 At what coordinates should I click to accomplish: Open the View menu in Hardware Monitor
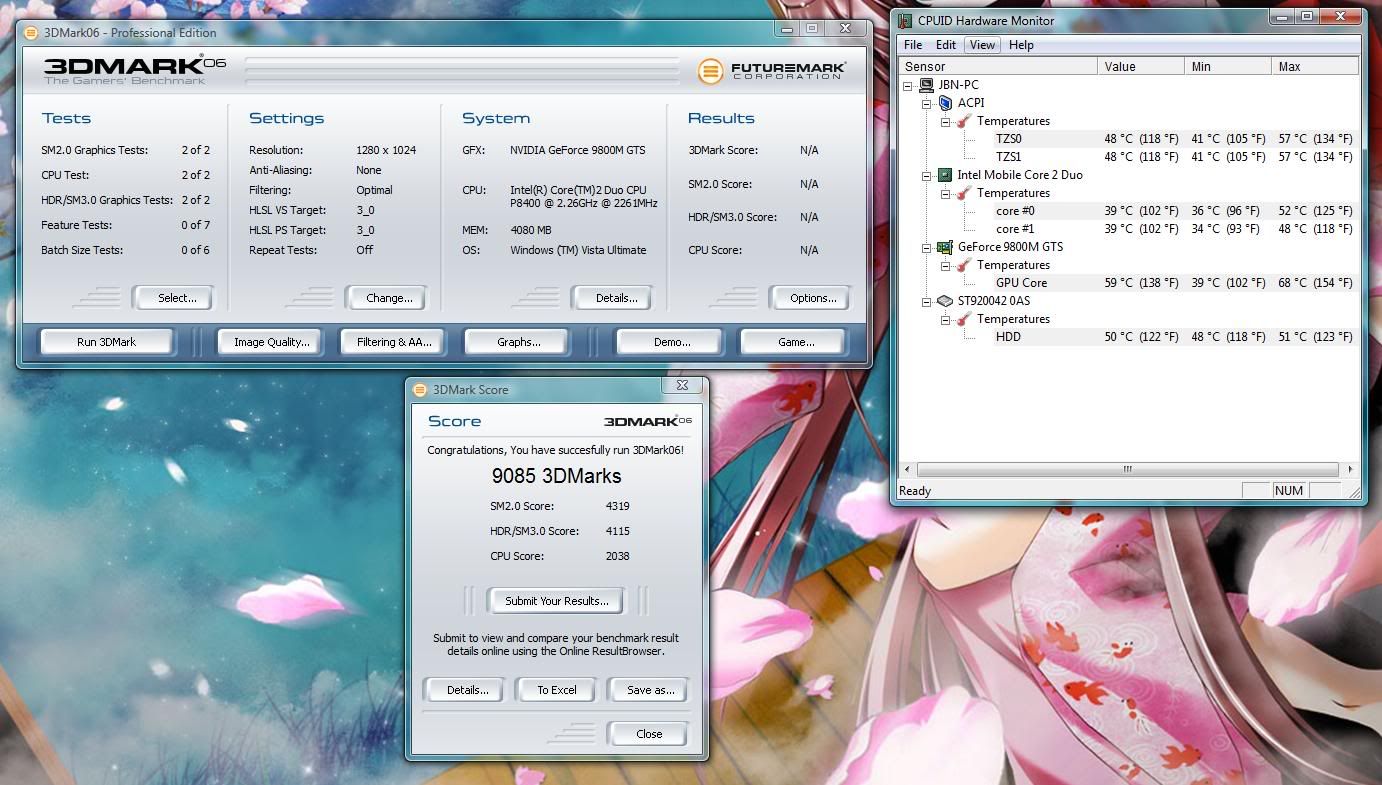(982, 45)
